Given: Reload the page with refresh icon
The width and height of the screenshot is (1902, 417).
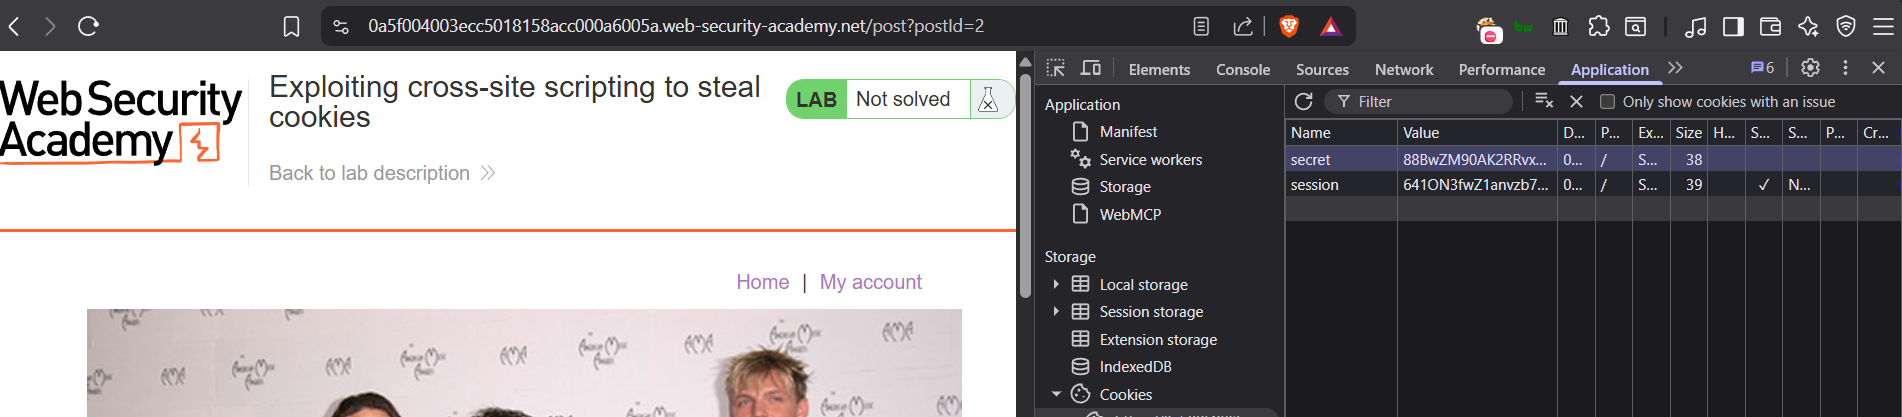Looking at the screenshot, I should (88, 26).
